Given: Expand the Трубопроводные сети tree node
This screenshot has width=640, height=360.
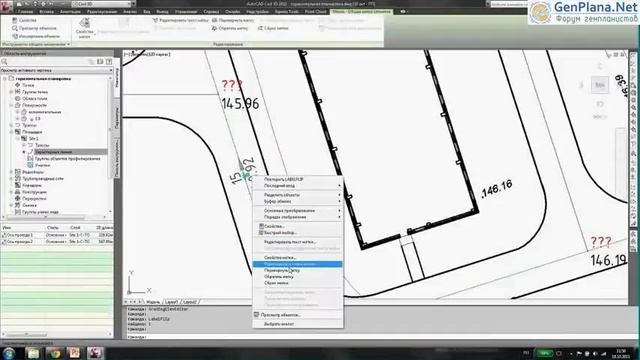Looking at the screenshot, I should (x=11, y=178).
